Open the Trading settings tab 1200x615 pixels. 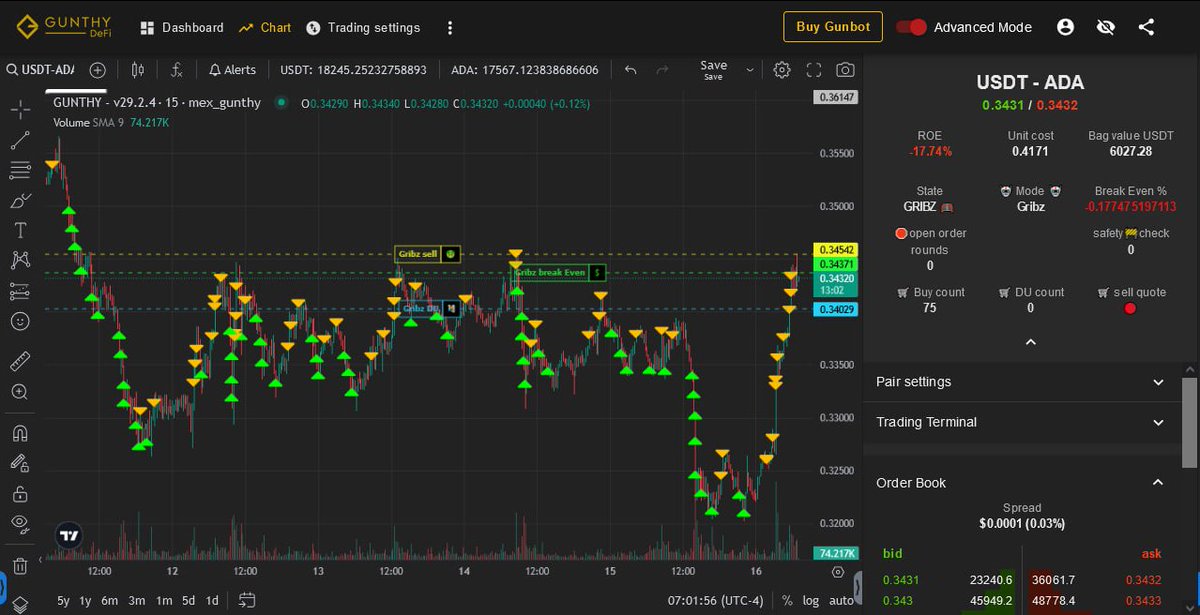(363, 28)
